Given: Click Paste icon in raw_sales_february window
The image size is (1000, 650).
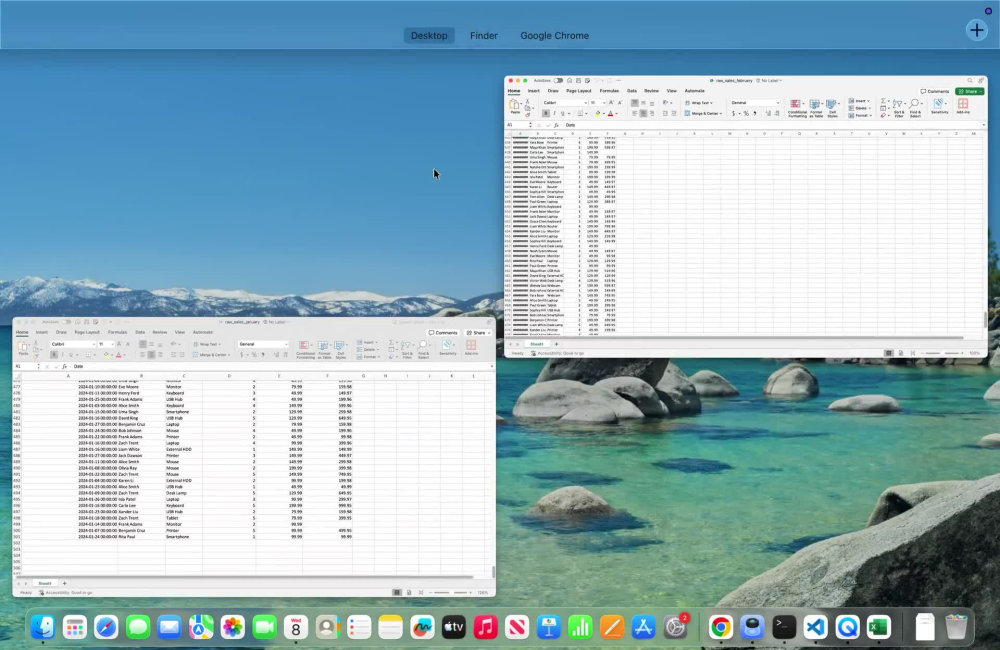Looking at the screenshot, I should click(x=515, y=107).
